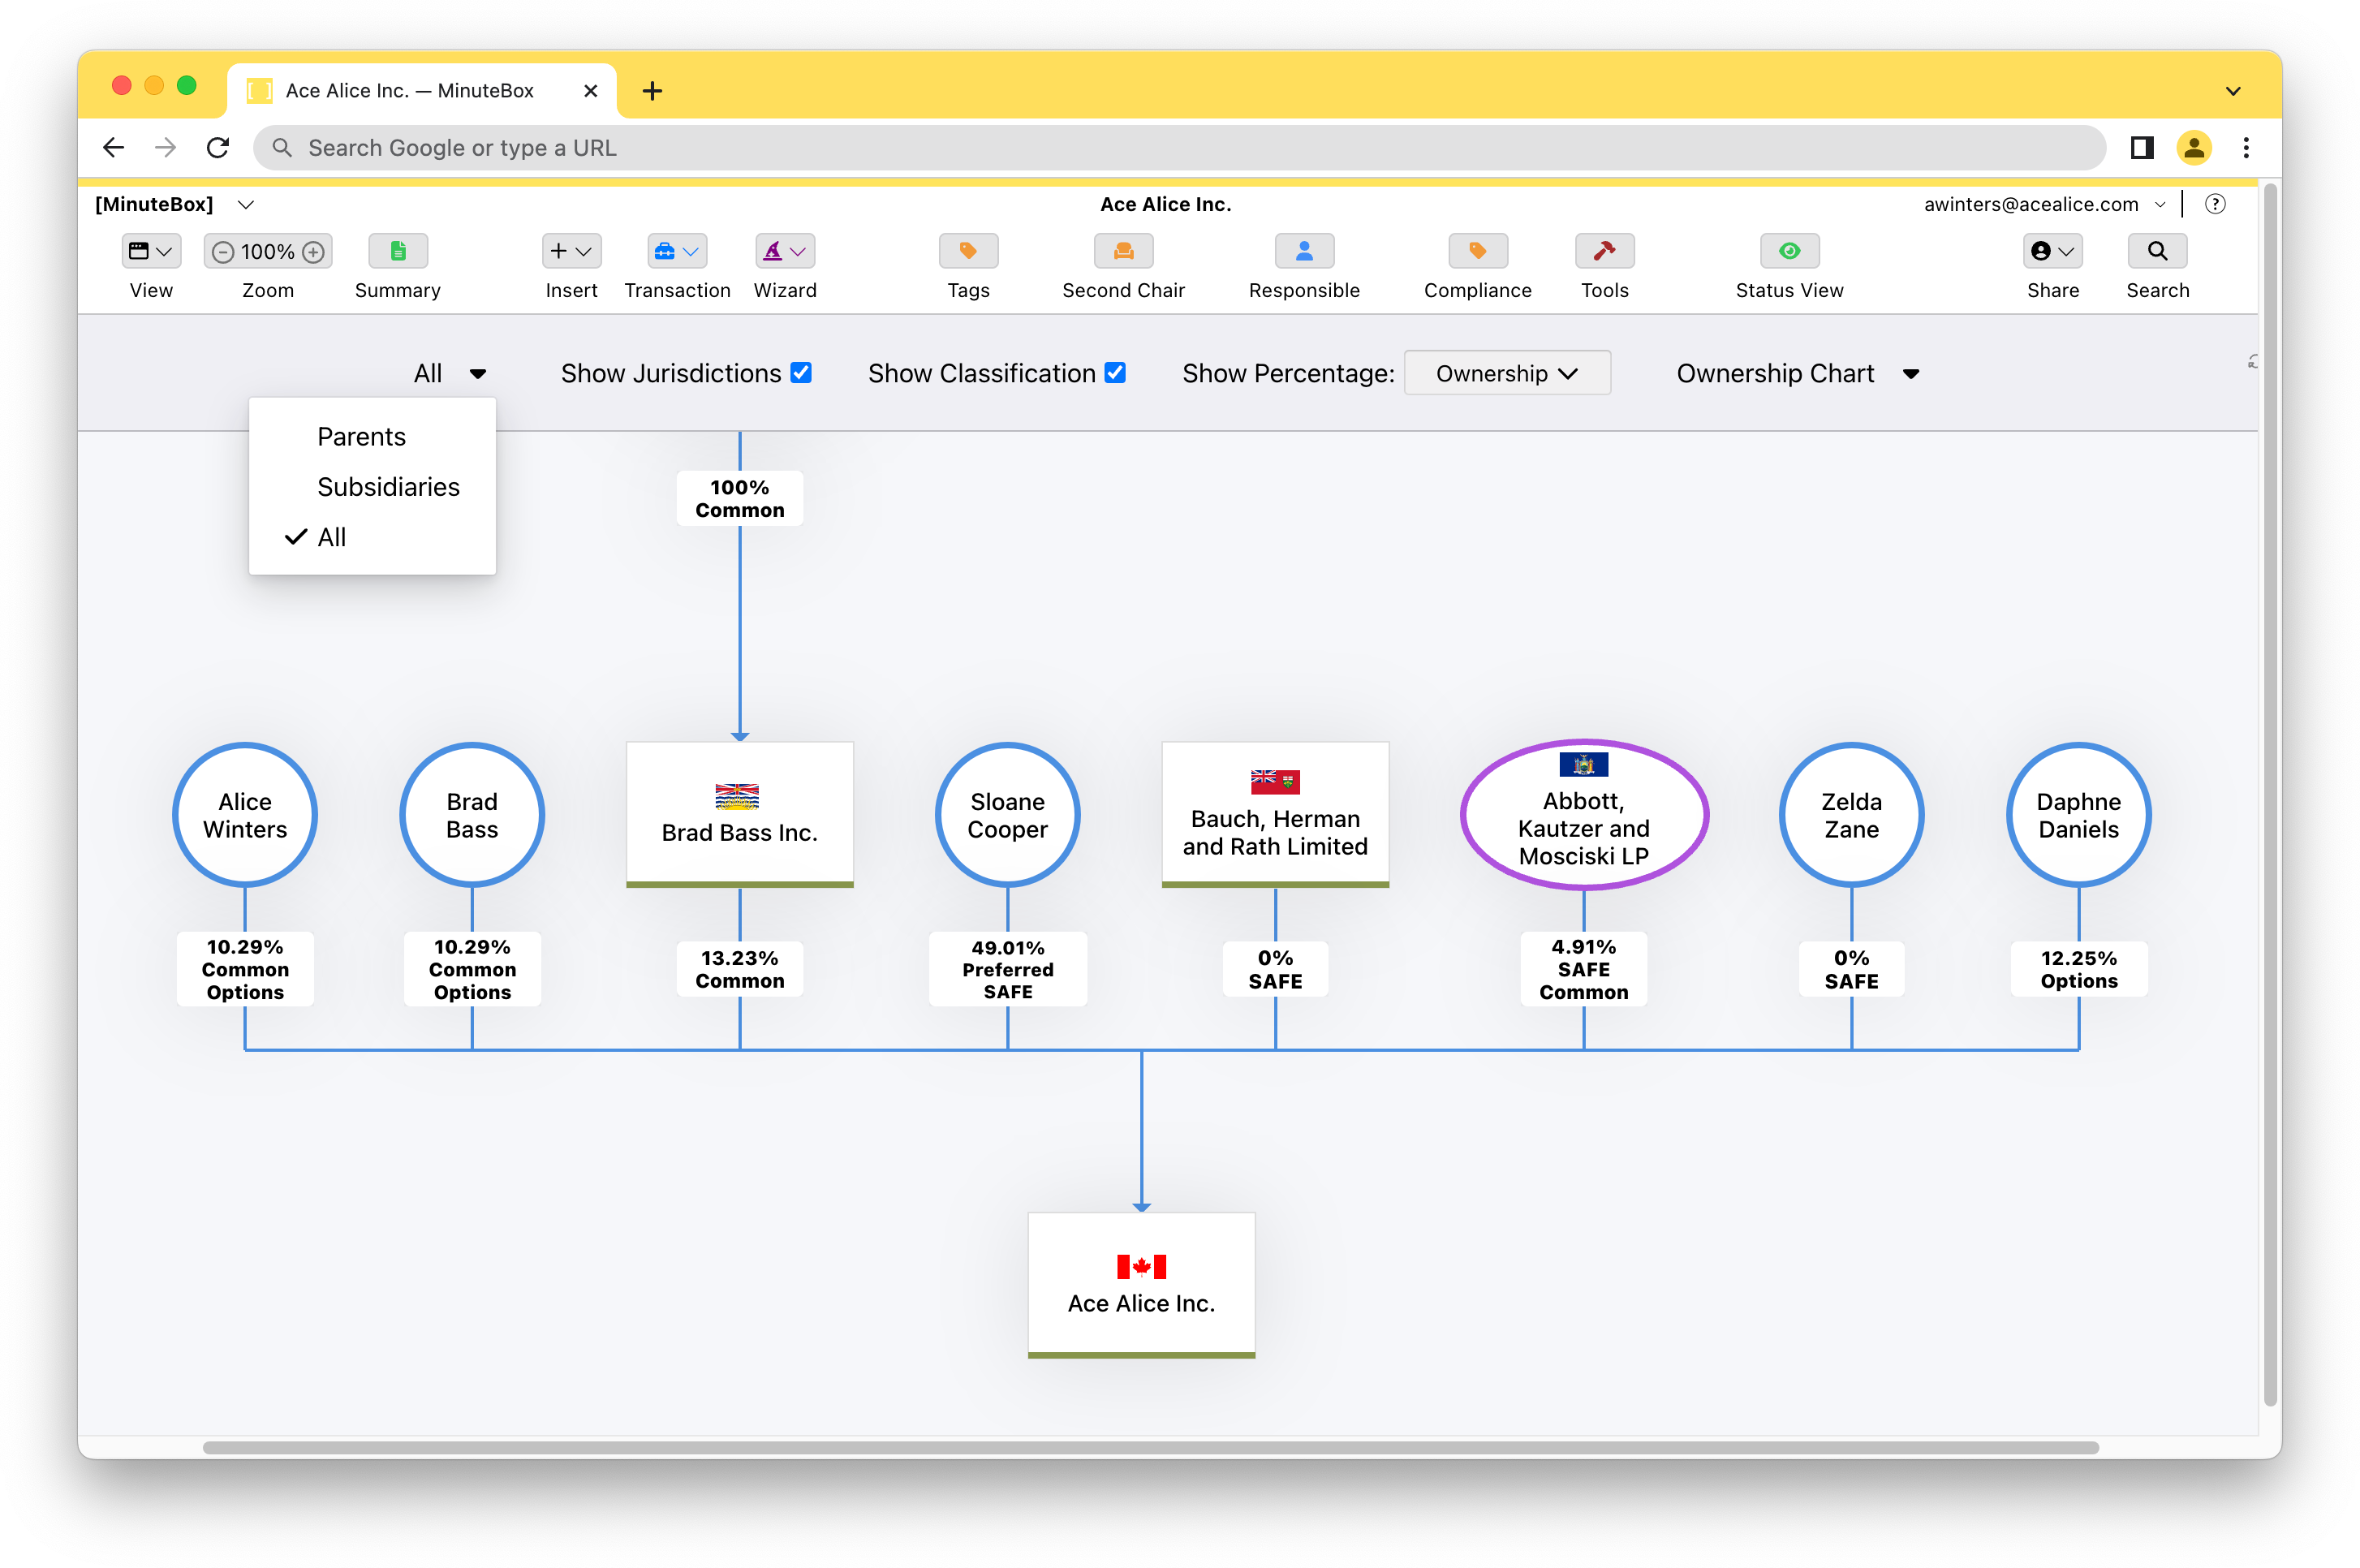This screenshot has width=2360, height=1568.
Task: Select the Sloane Cooper node
Action: click(x=1007, y=815)
